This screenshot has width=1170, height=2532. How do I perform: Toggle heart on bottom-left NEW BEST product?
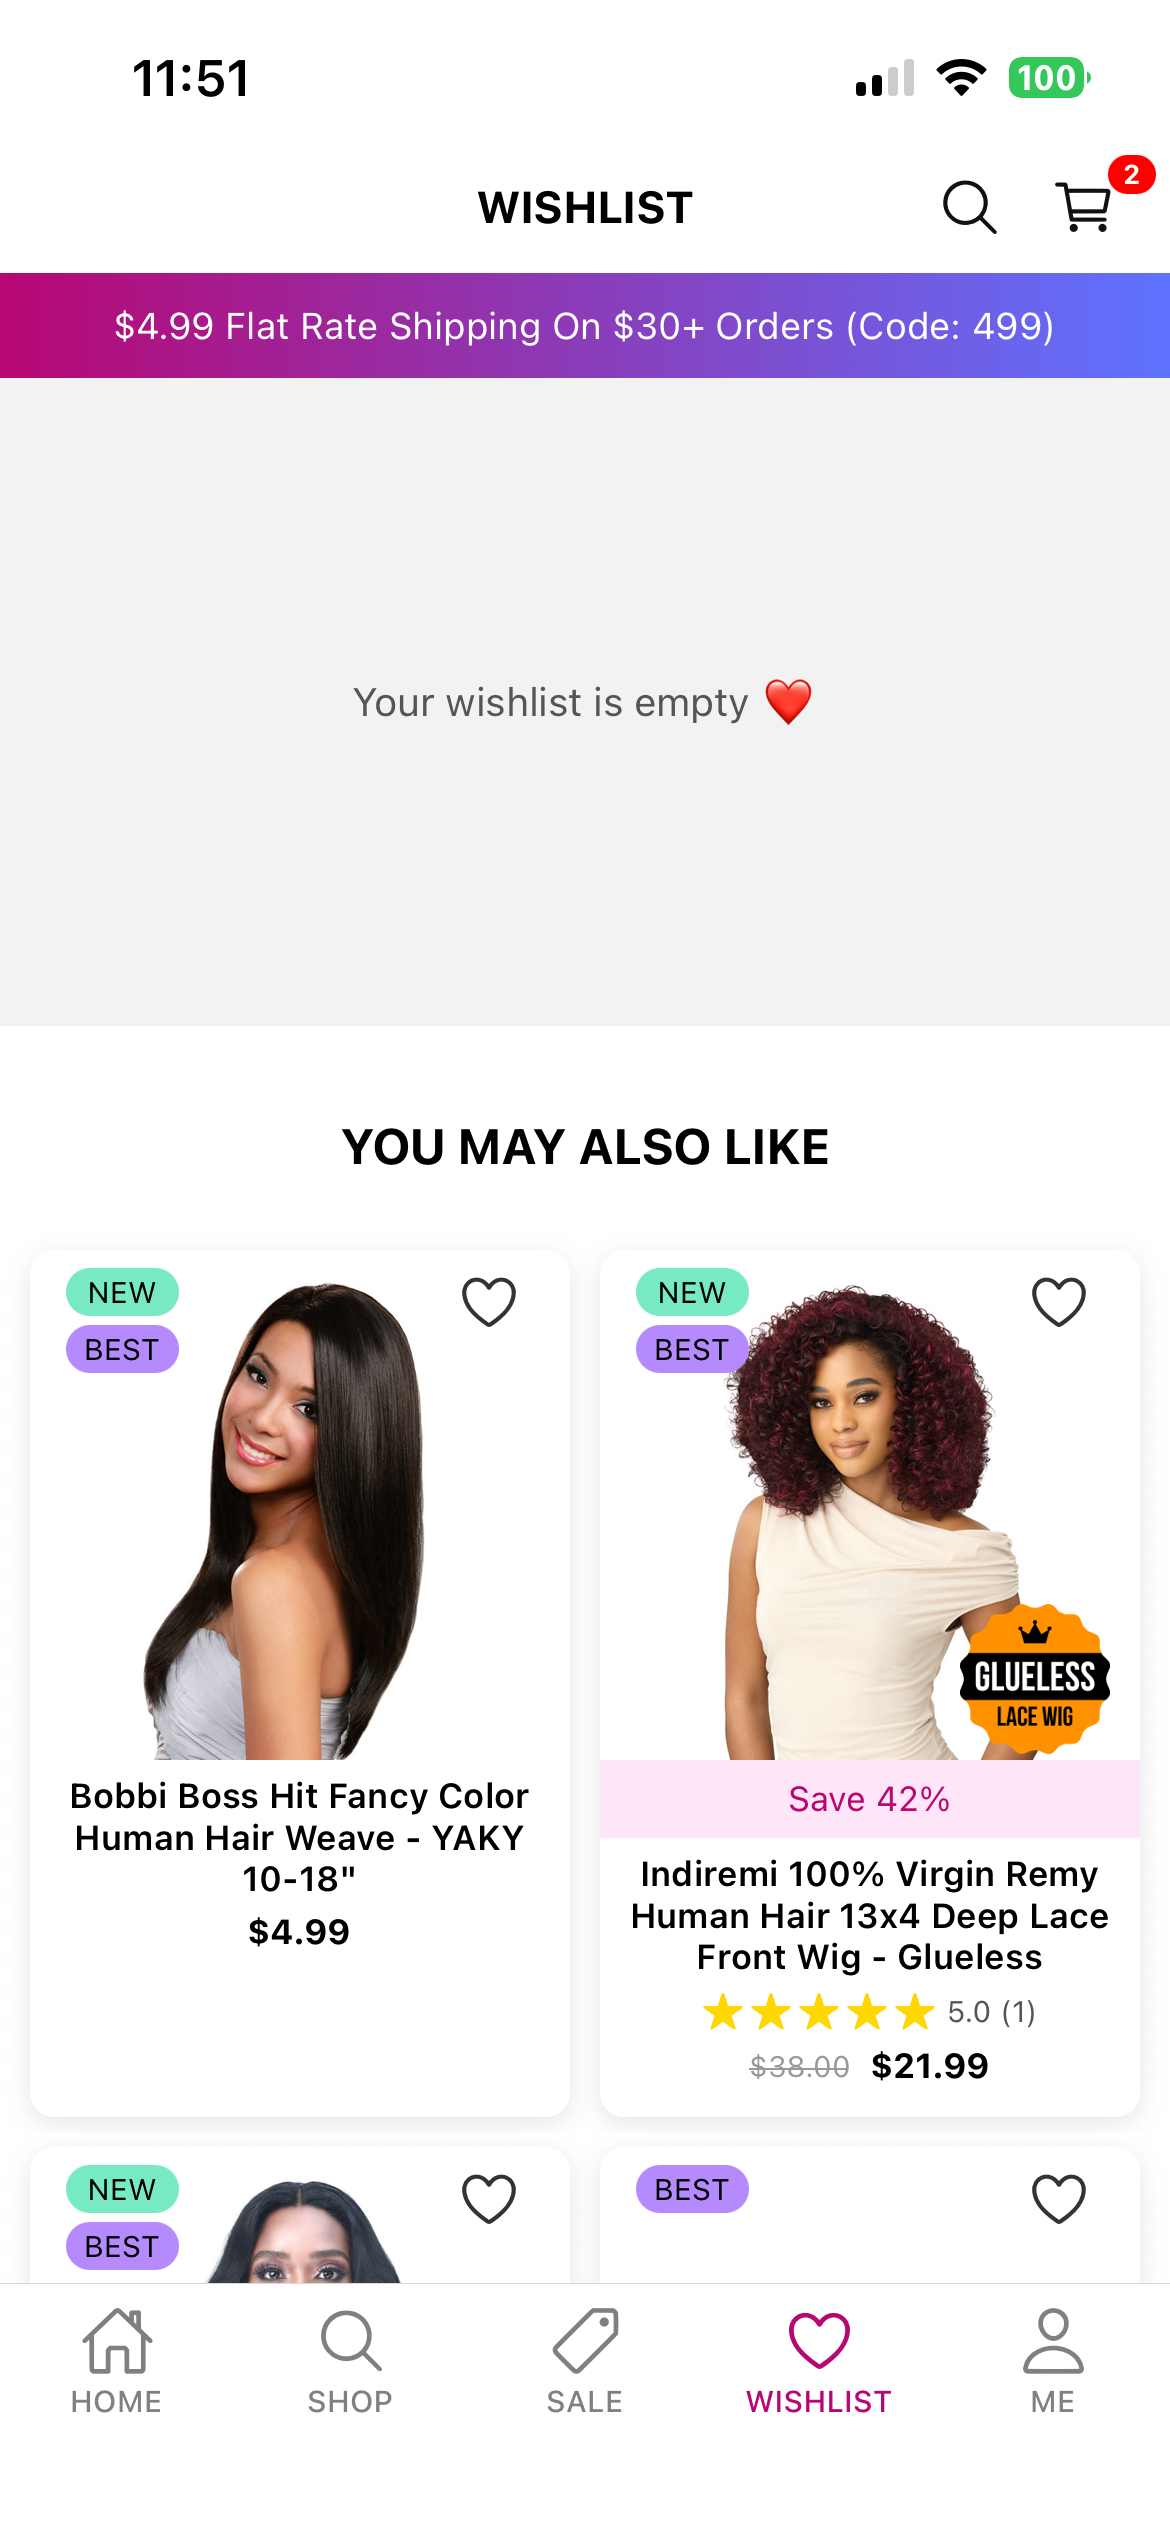(x=489, y=2199)
